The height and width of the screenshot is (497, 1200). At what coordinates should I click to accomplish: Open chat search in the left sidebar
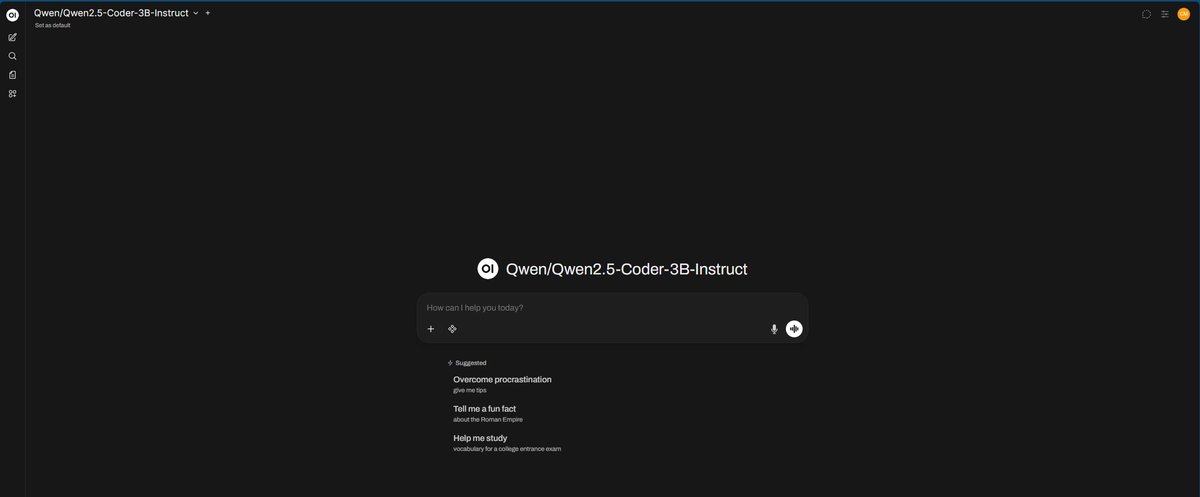tap(12, 56)
